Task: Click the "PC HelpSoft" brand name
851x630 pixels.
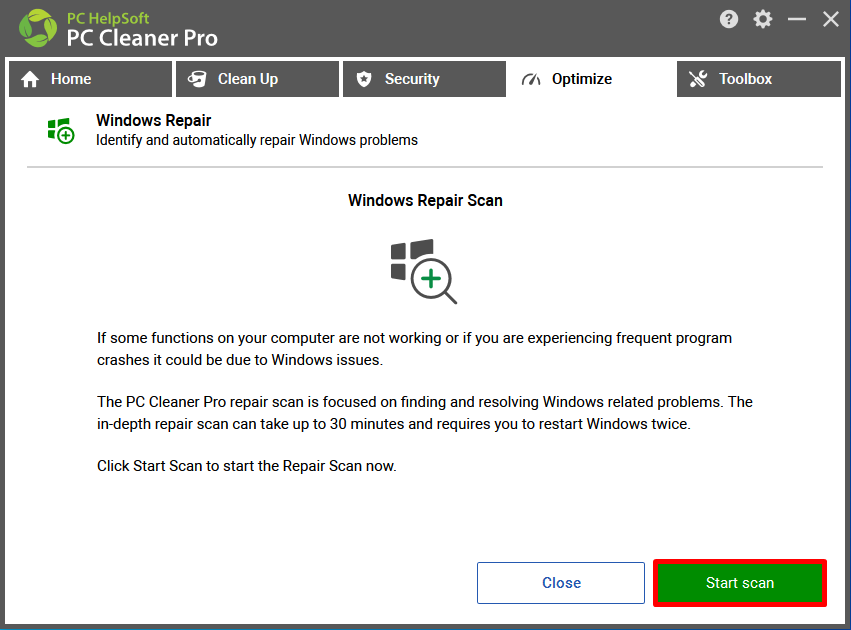Action: click(x=108, y=18)
